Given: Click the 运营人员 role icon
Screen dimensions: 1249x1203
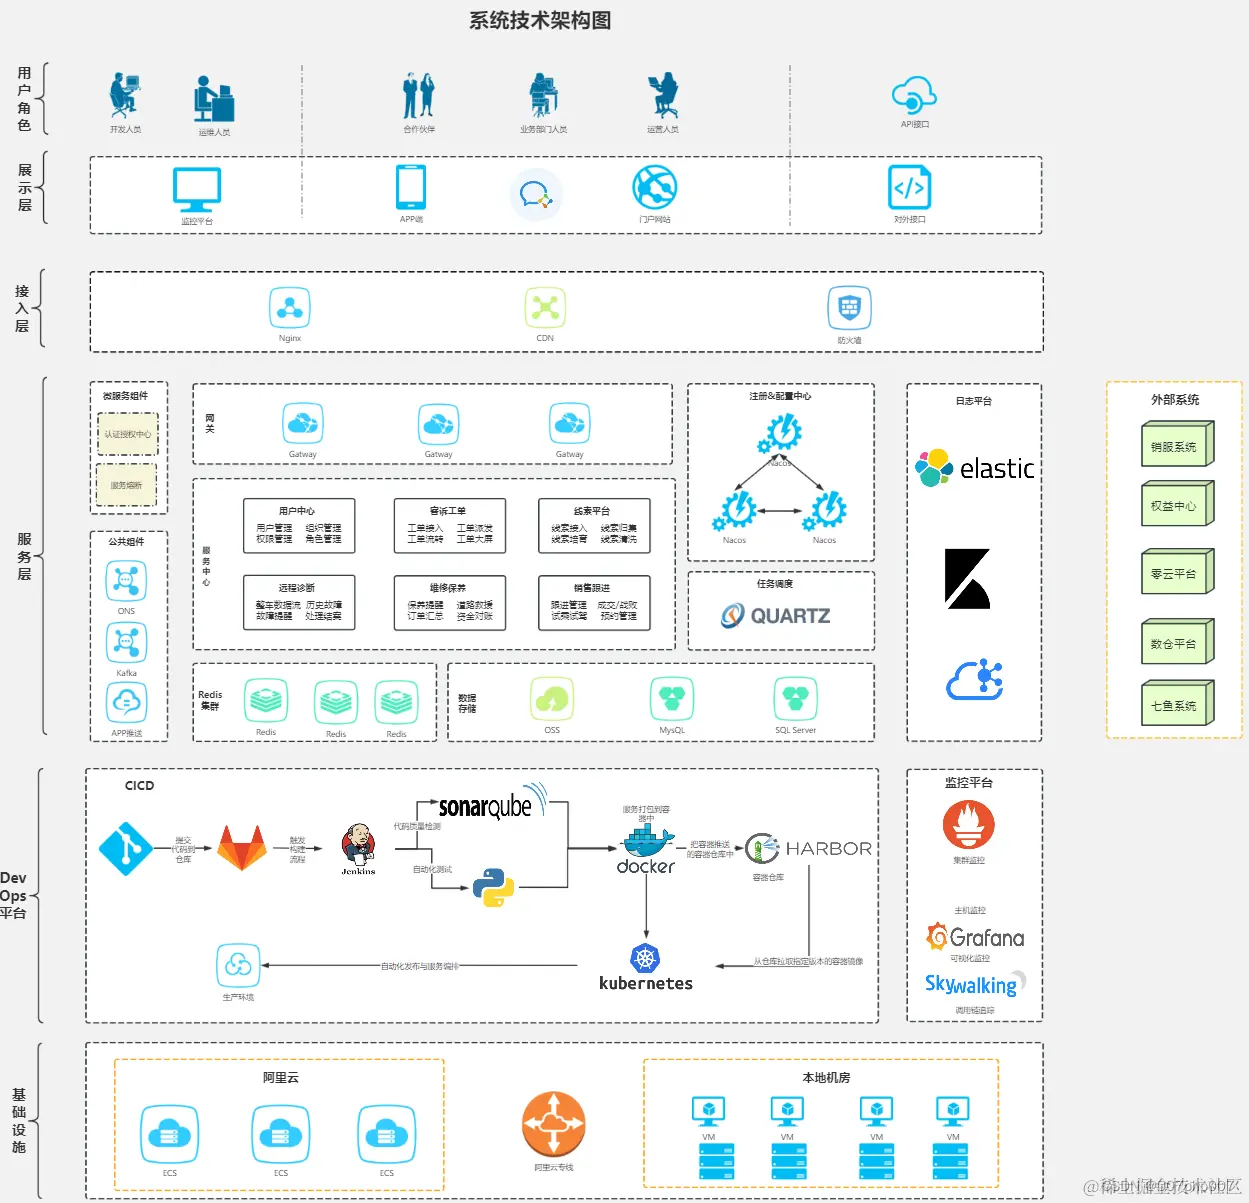Looking at the screenshot, I should click(663, 95).
